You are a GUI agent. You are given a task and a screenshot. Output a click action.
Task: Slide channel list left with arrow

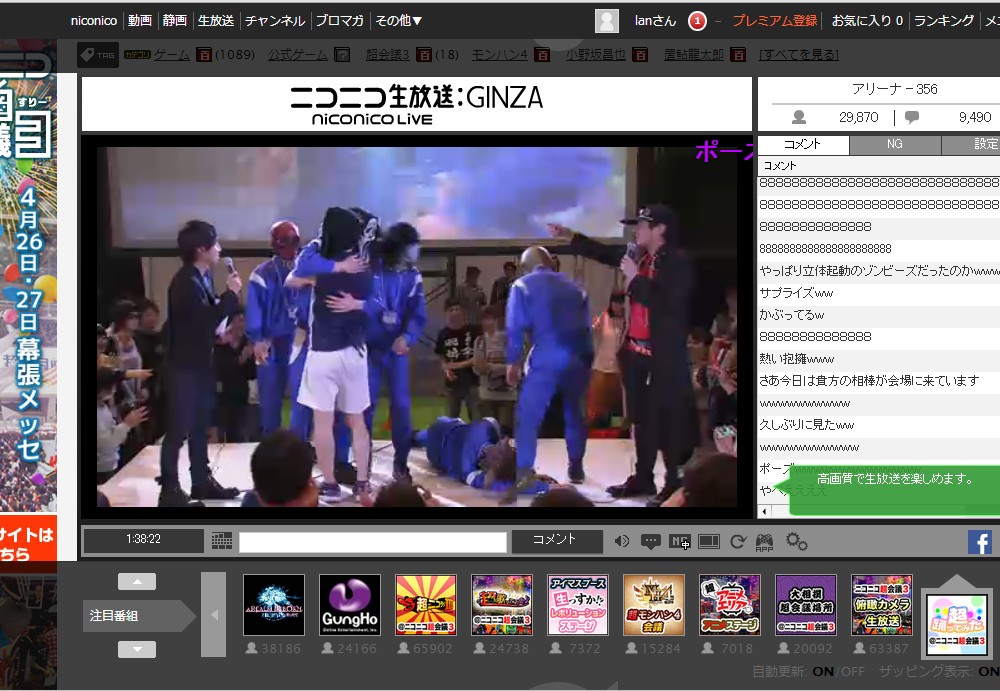click(214, 614)
